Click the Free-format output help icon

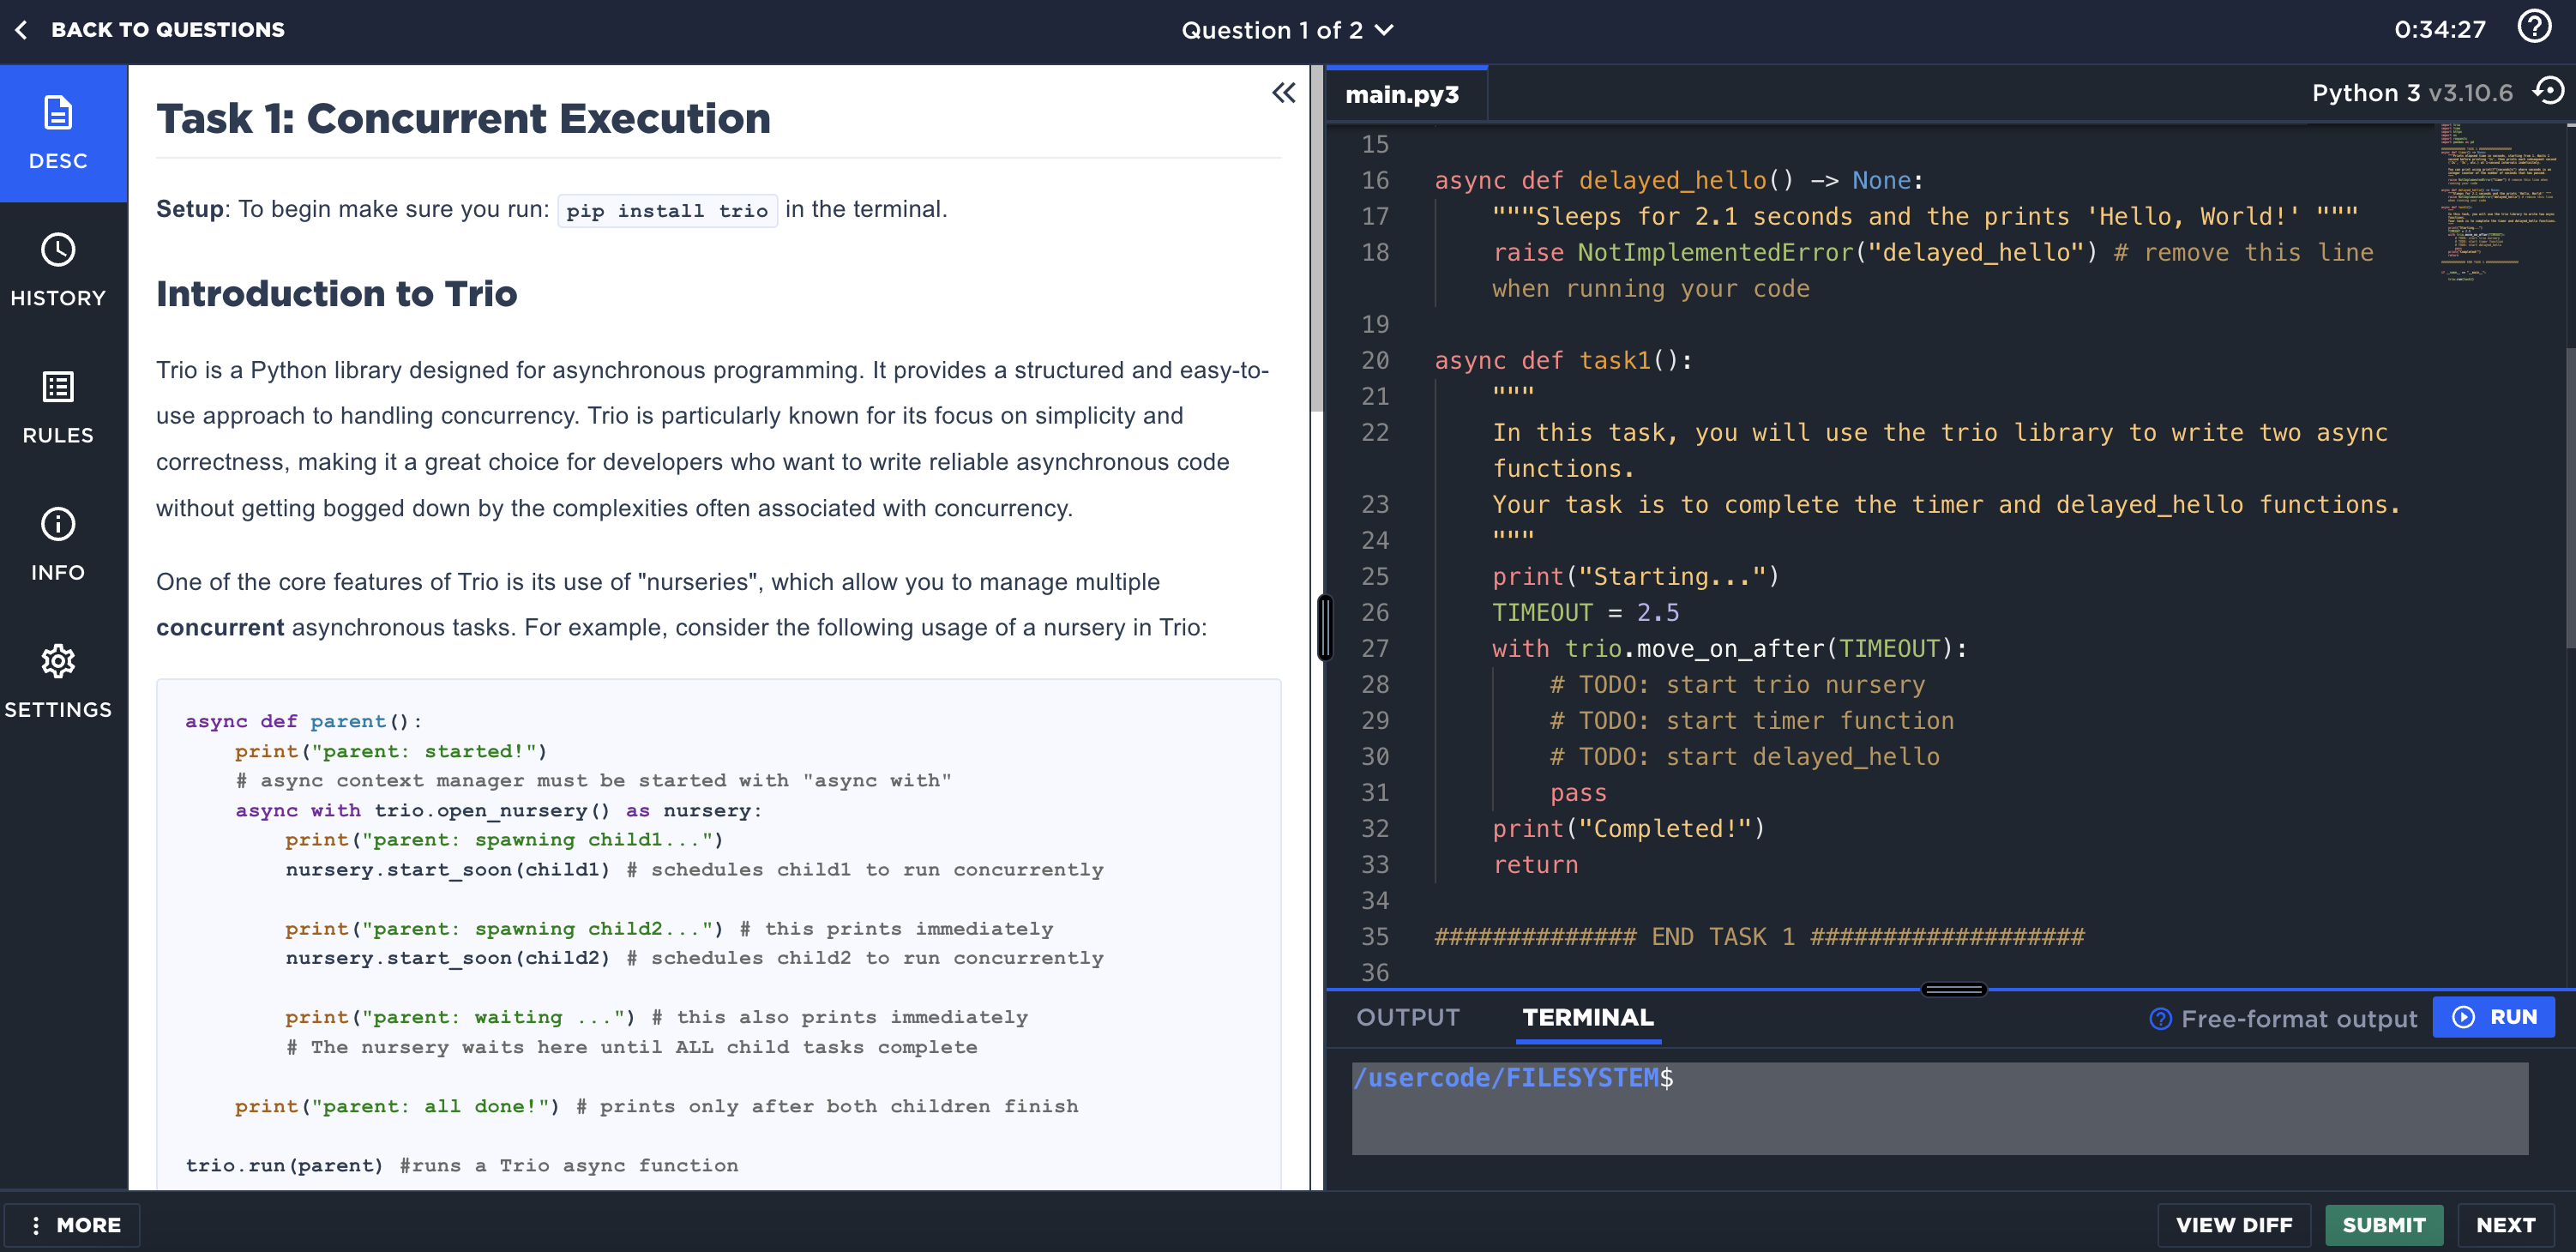2160,1019
